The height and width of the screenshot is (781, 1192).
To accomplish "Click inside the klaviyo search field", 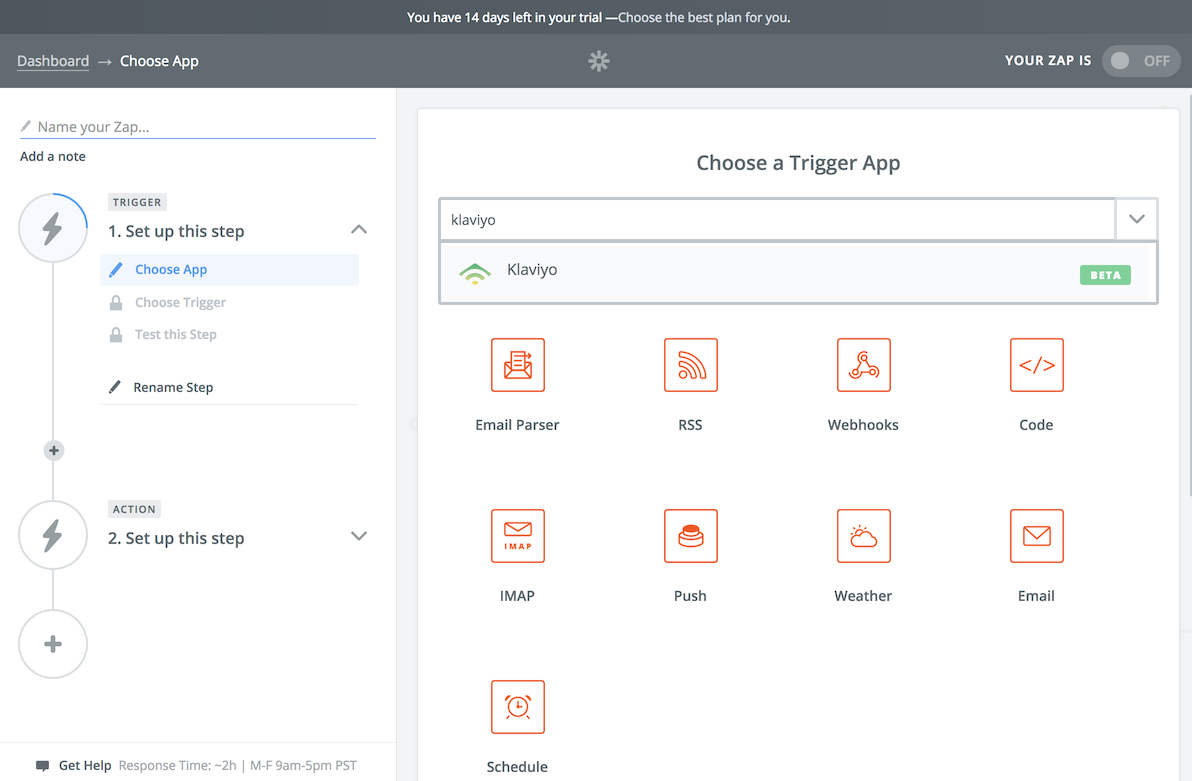I will tap(700, 219).
